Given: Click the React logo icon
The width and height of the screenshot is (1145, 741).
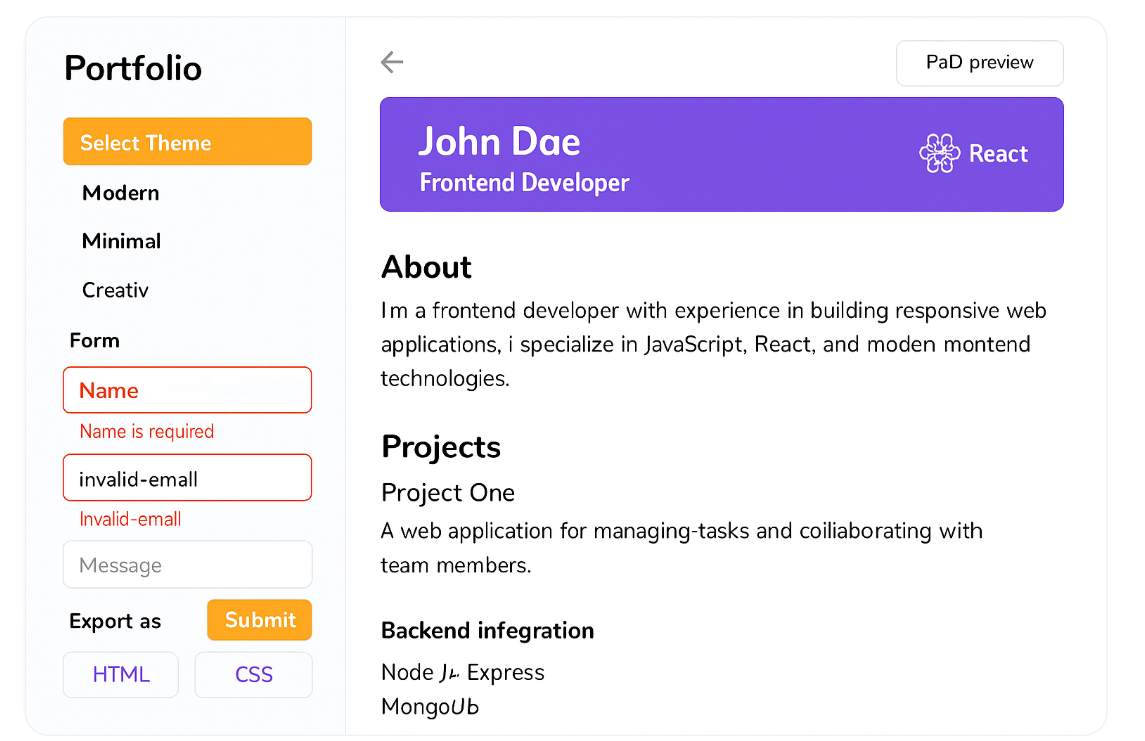Looking at the screenshot, I should click(x=939, y=153).
